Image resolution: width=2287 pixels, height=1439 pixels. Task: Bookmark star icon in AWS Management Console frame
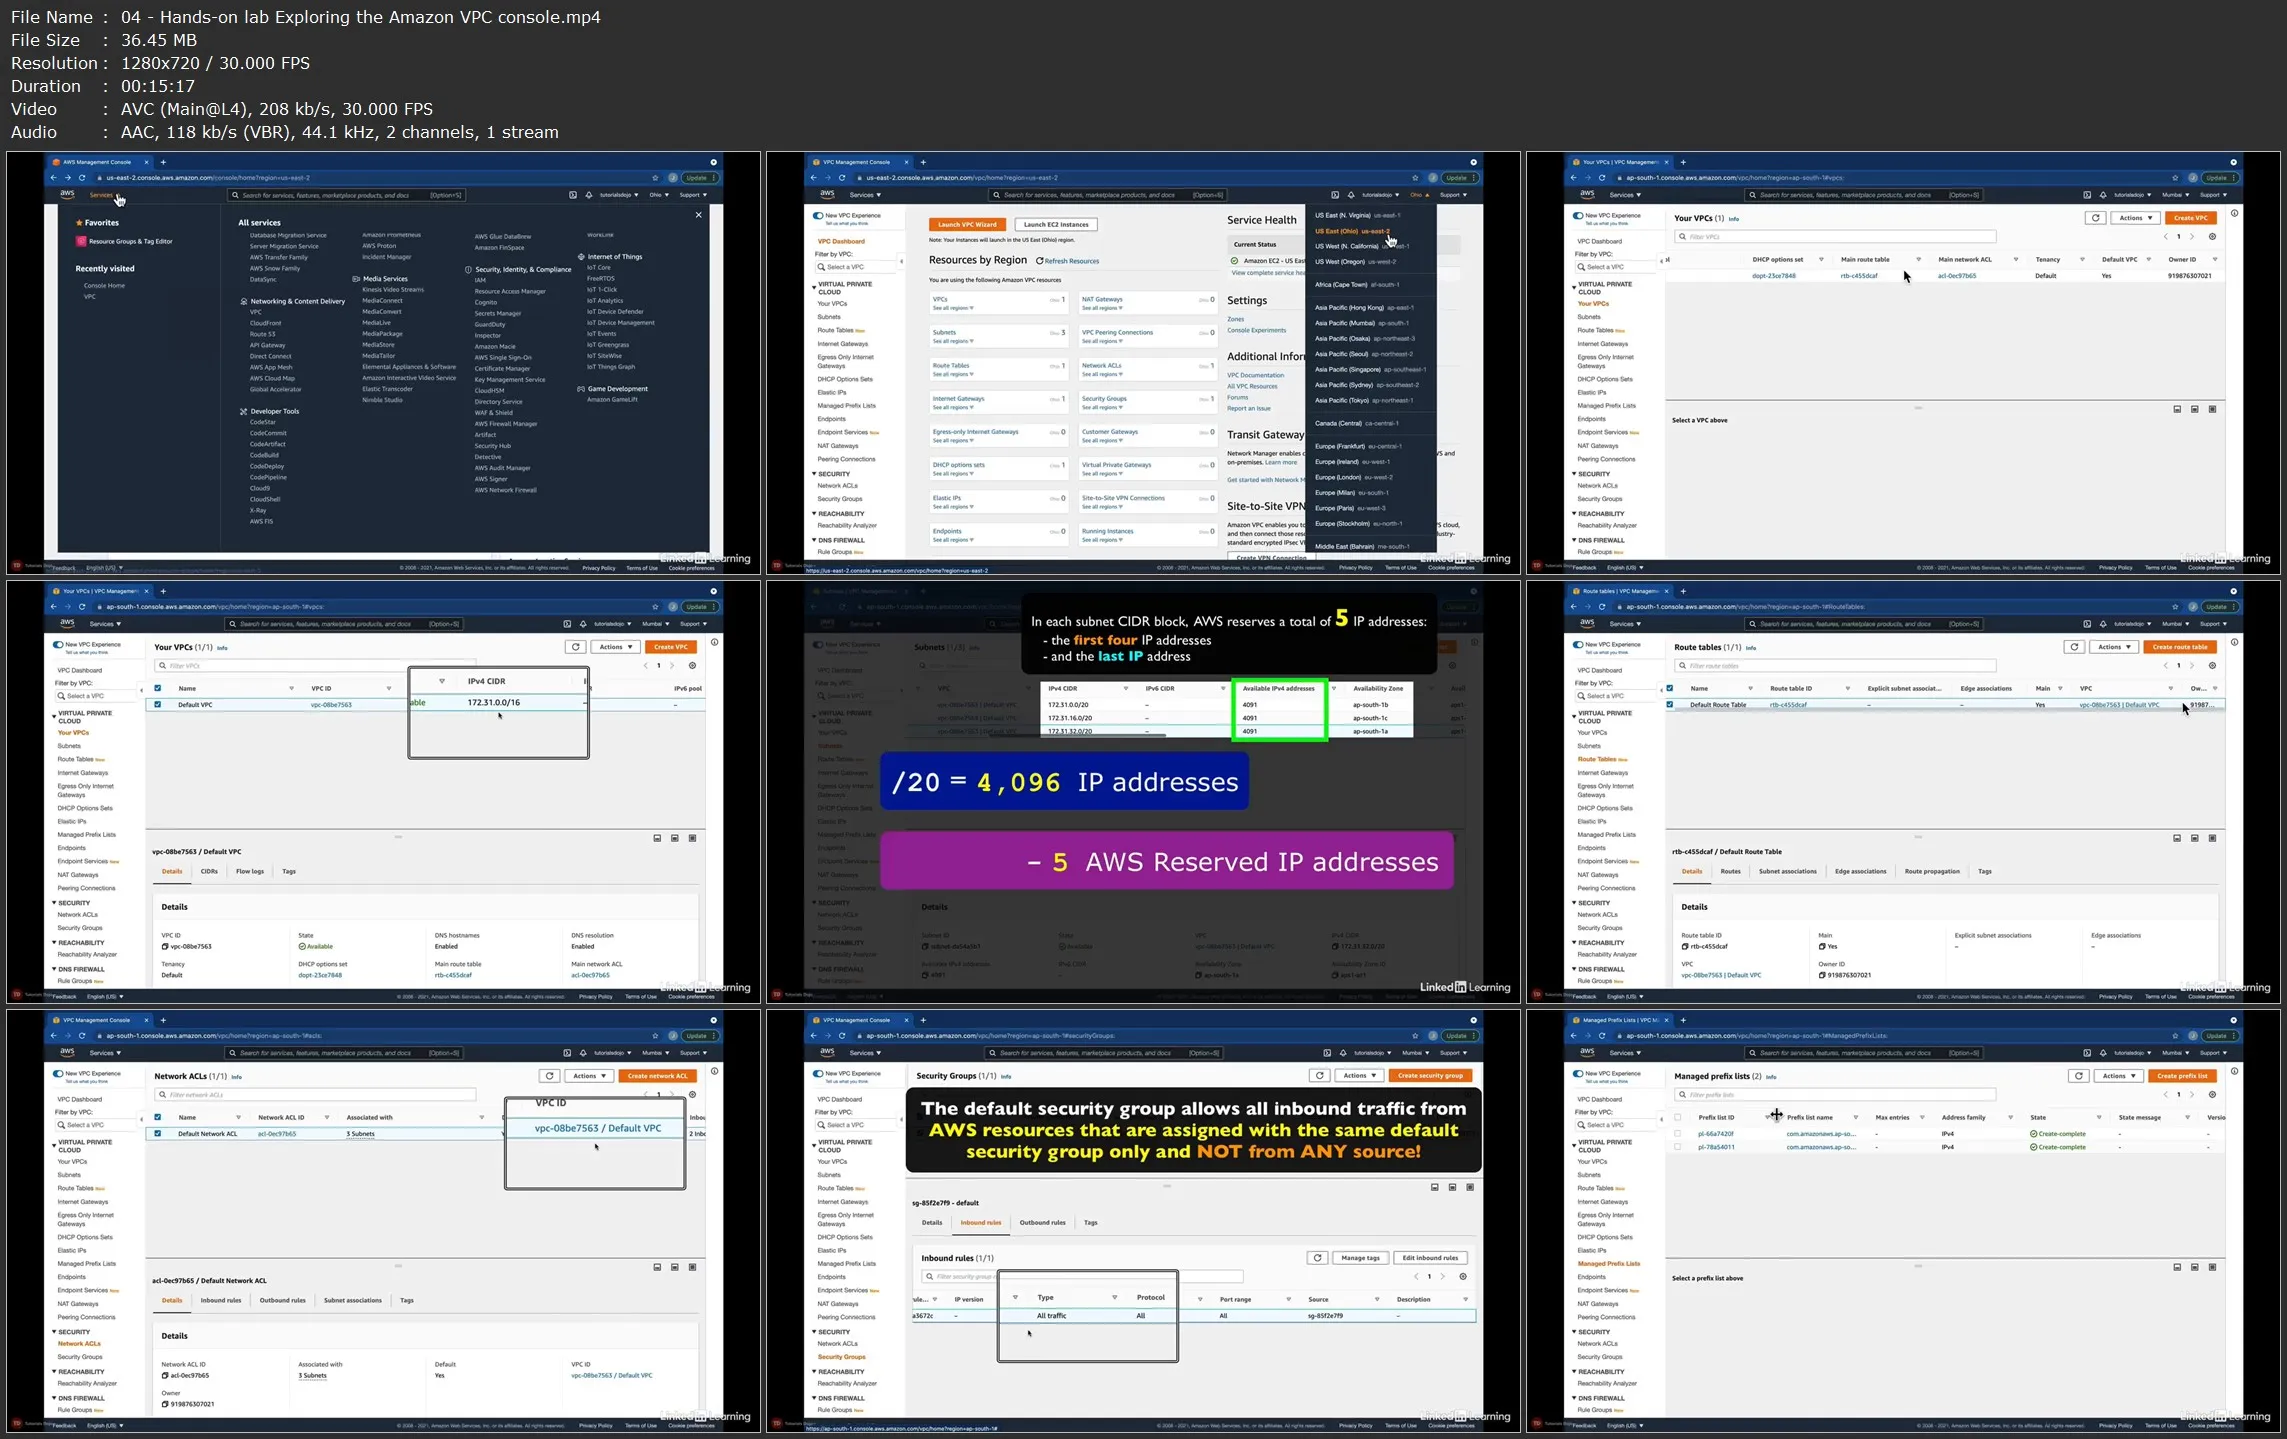[x=655, y=178]
